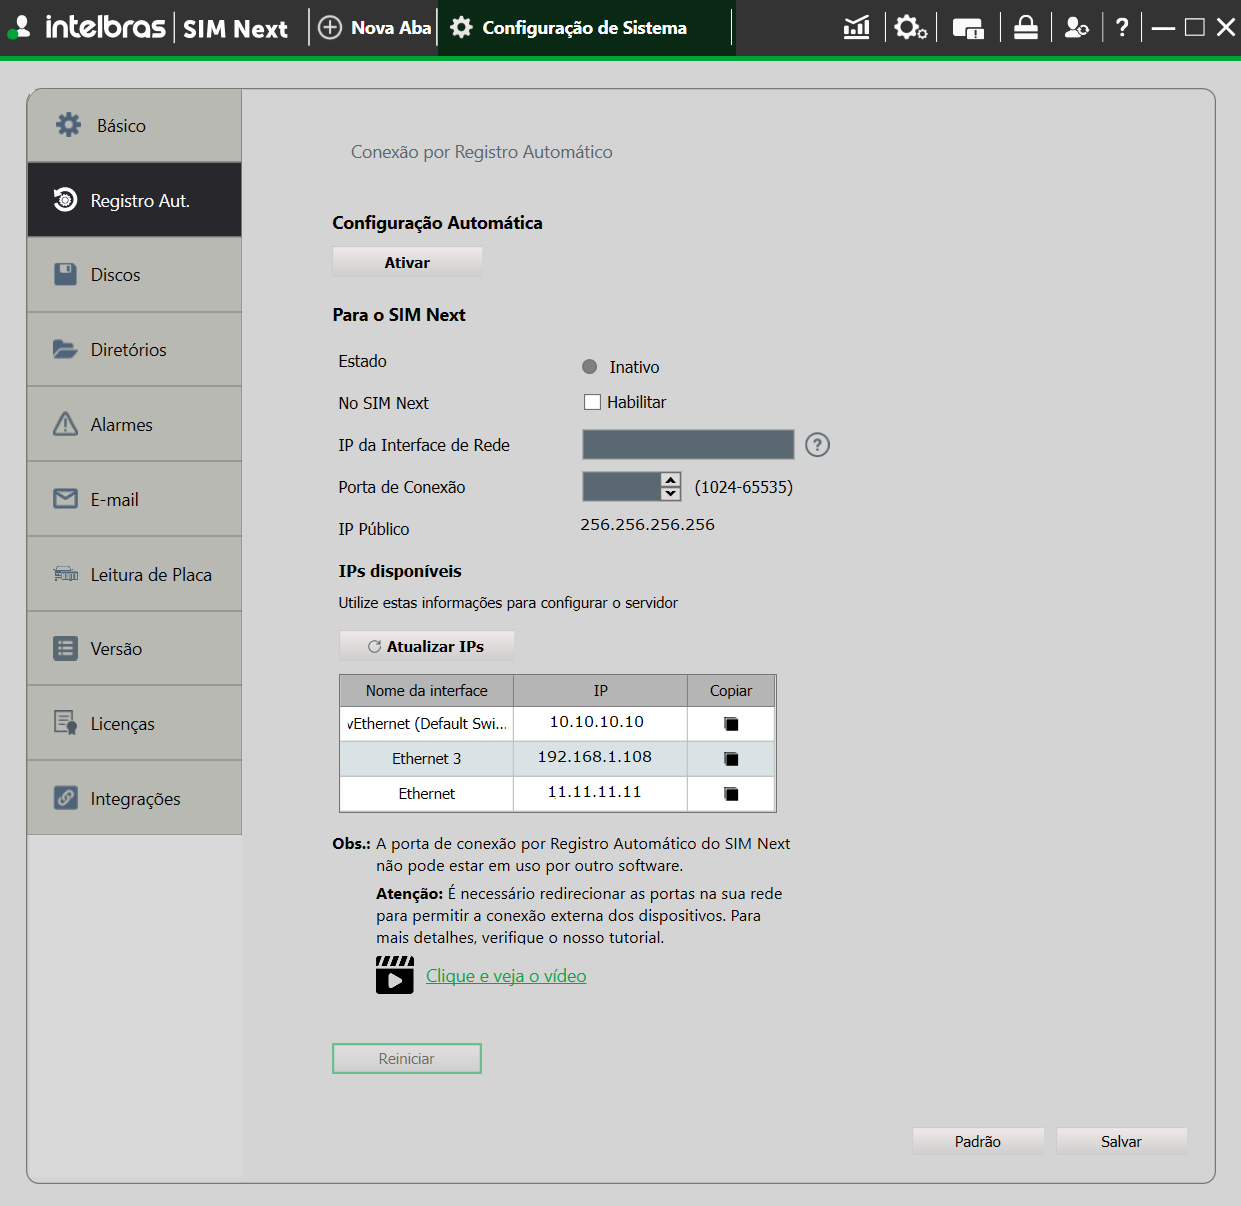Click the Reiniciar button

[x=407, y=1058]
